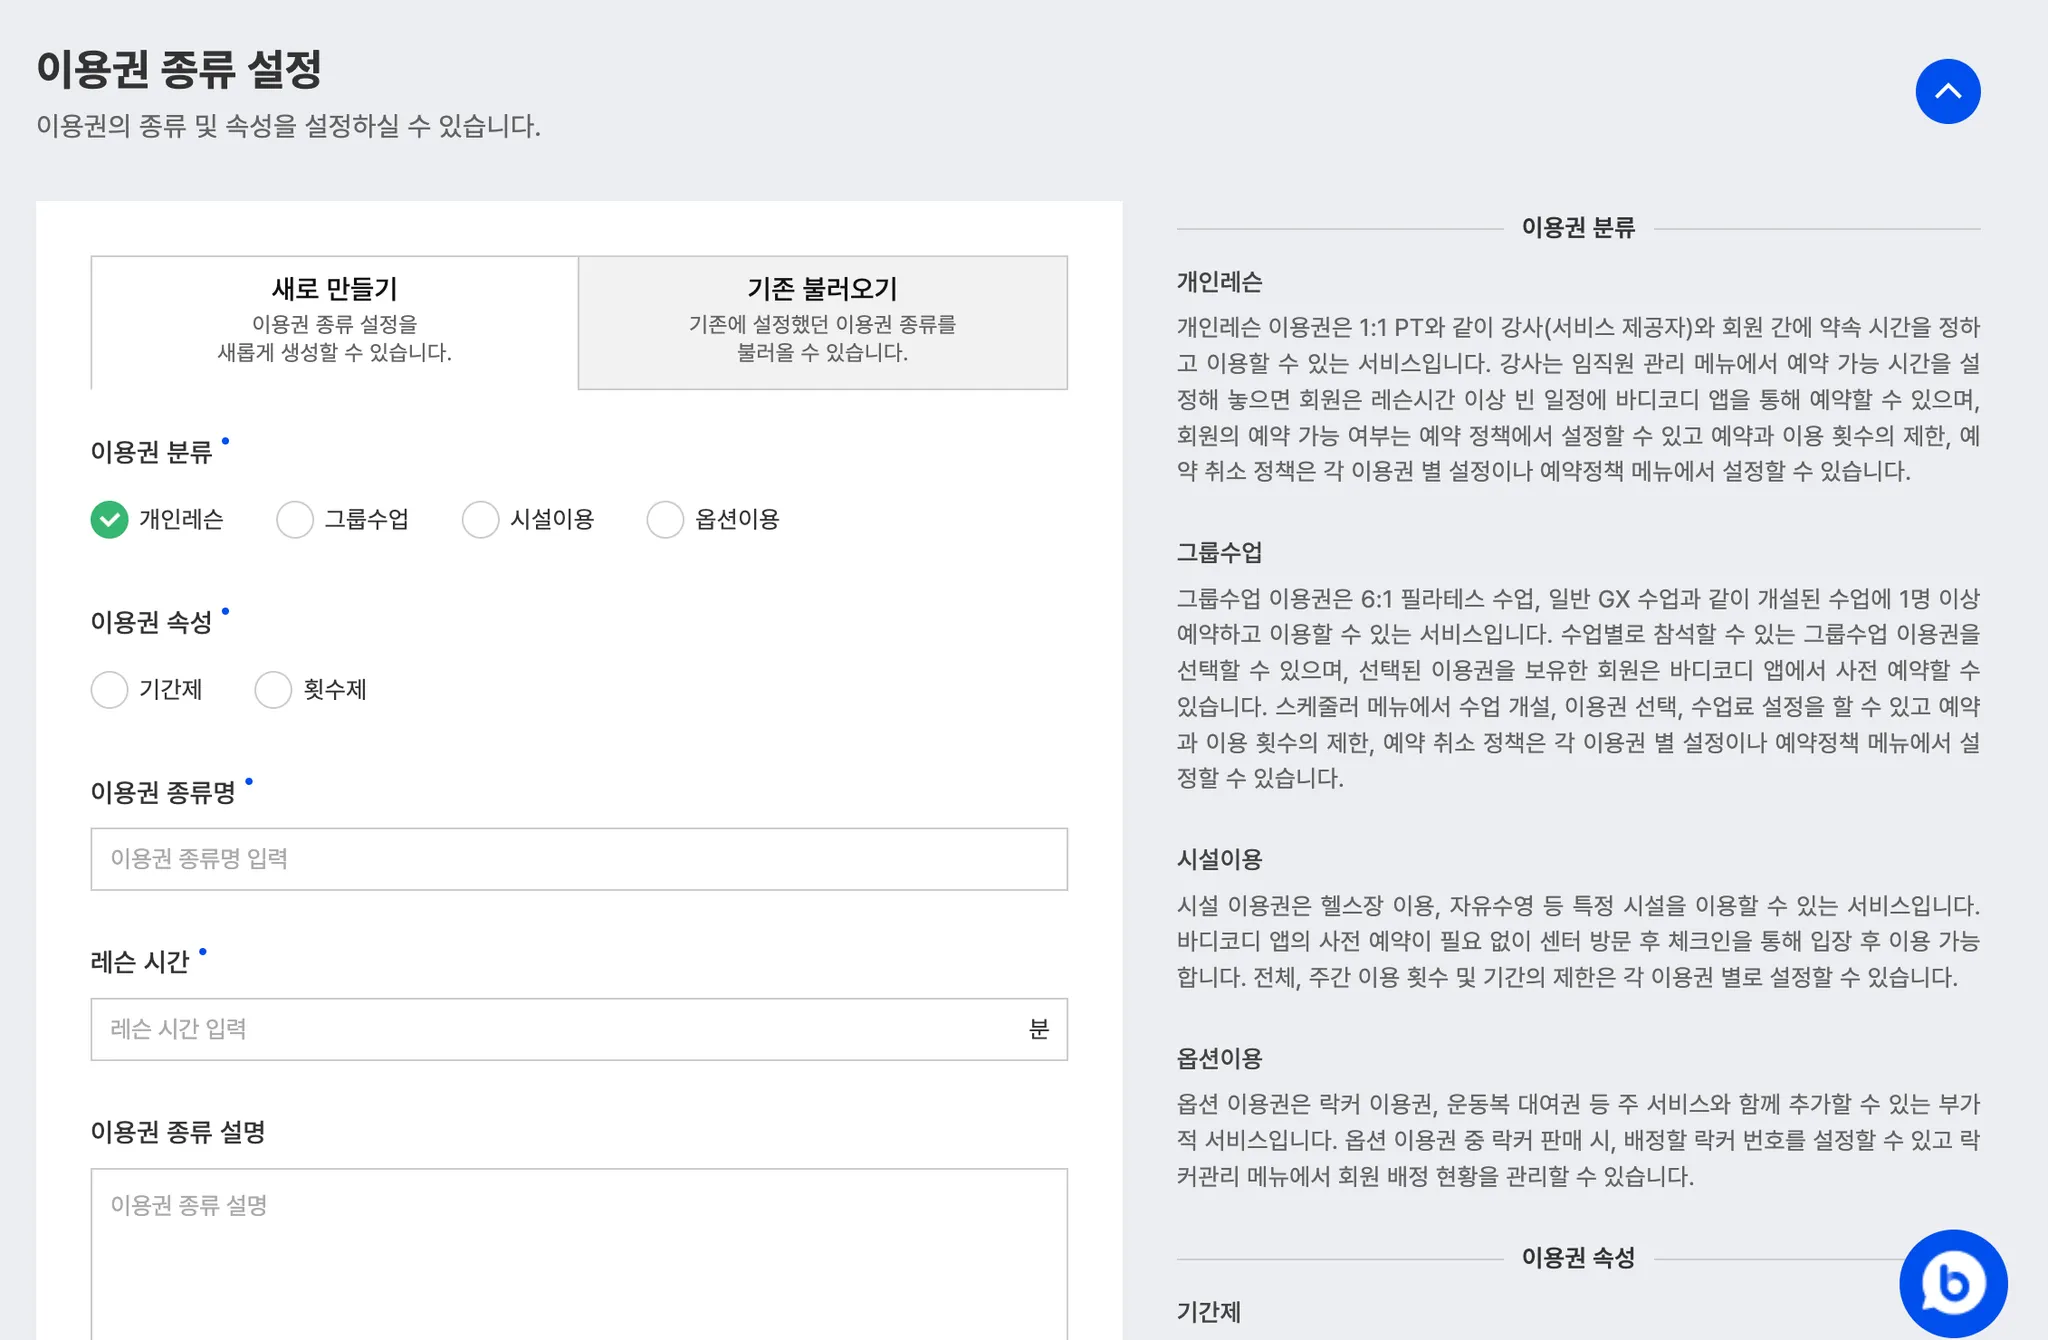This screenshot has height=1340, width=2048.
Task: Open the blue chat widget icon
Action: 1952,1283
